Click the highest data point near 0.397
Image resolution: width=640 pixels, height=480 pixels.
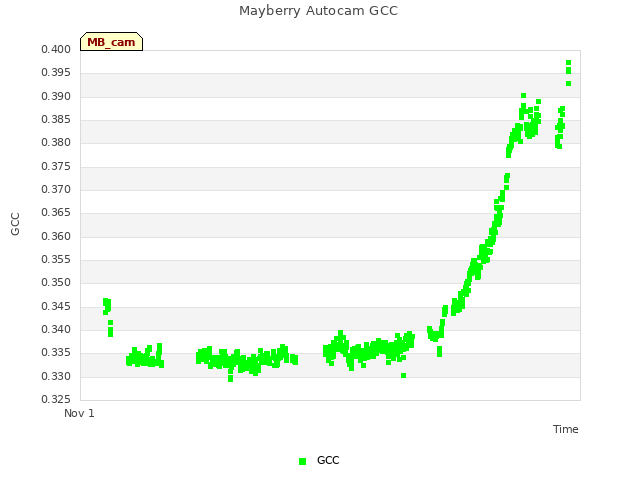[x=569, y=63]
